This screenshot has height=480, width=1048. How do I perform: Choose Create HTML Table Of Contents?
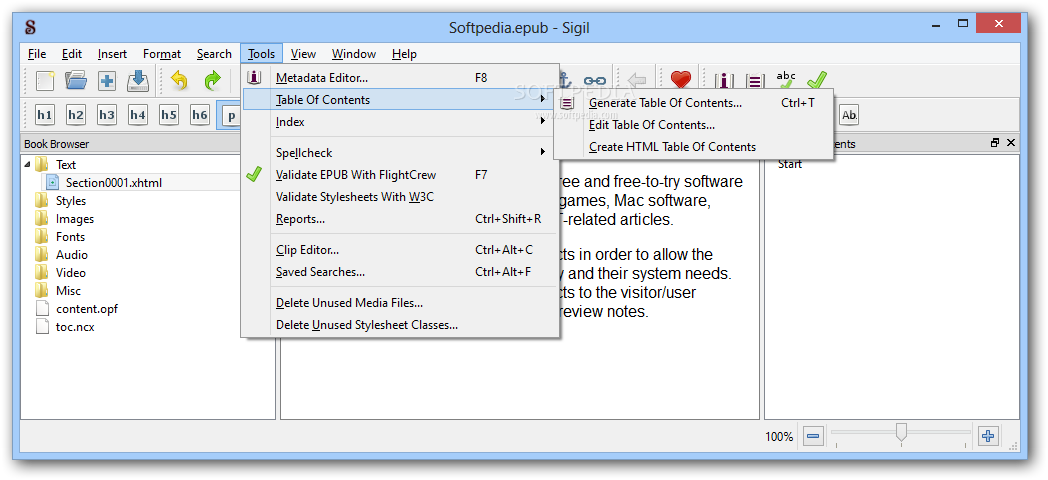coord(694,147)
